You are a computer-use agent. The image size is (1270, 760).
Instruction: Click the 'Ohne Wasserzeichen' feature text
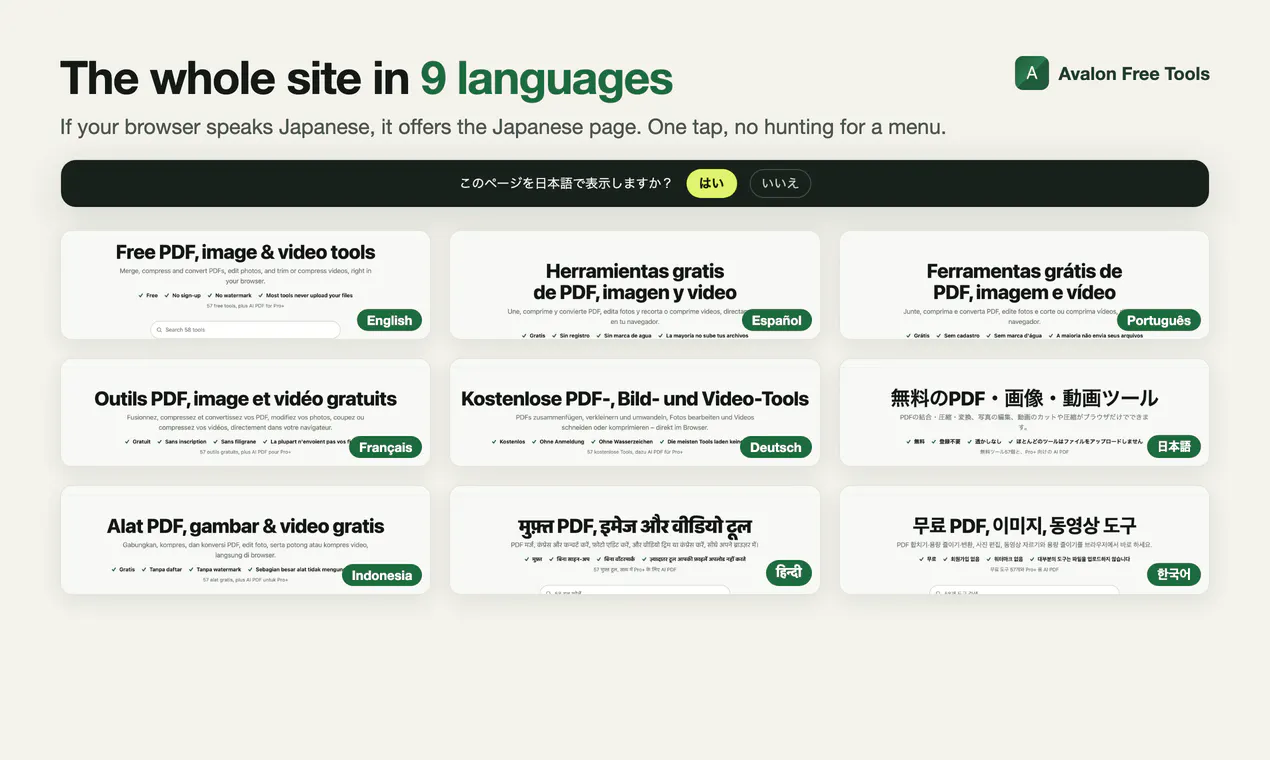tap(626, 441)
